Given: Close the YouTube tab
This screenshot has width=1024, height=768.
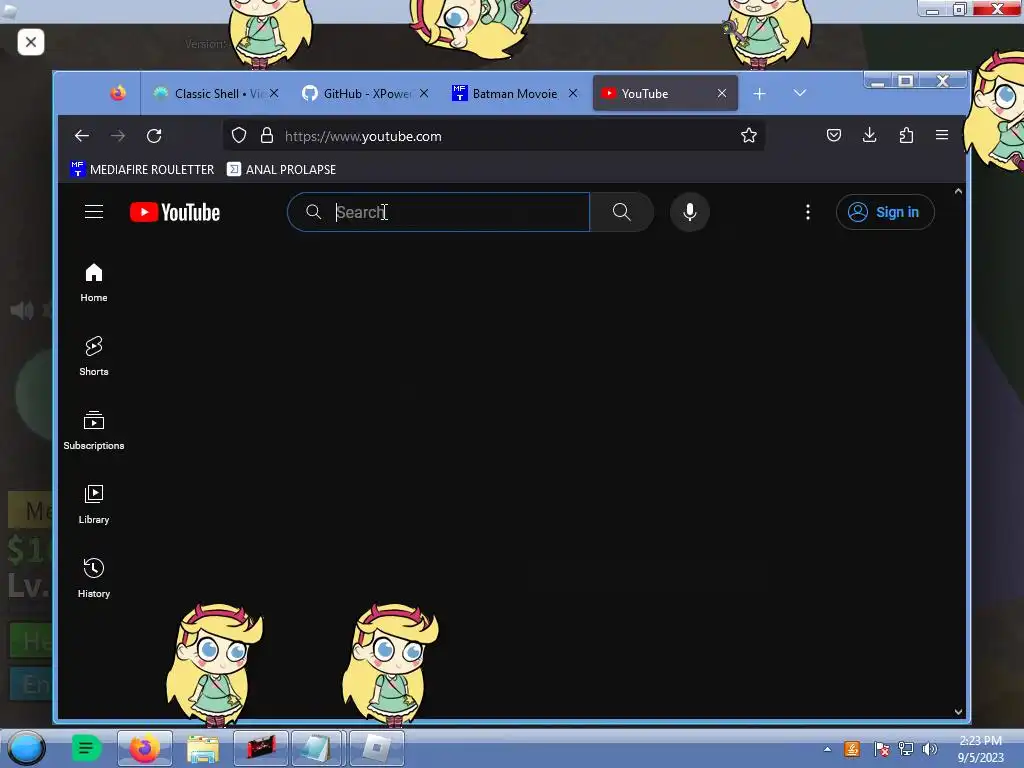Looking at the screenshot, I should point(722,93).
